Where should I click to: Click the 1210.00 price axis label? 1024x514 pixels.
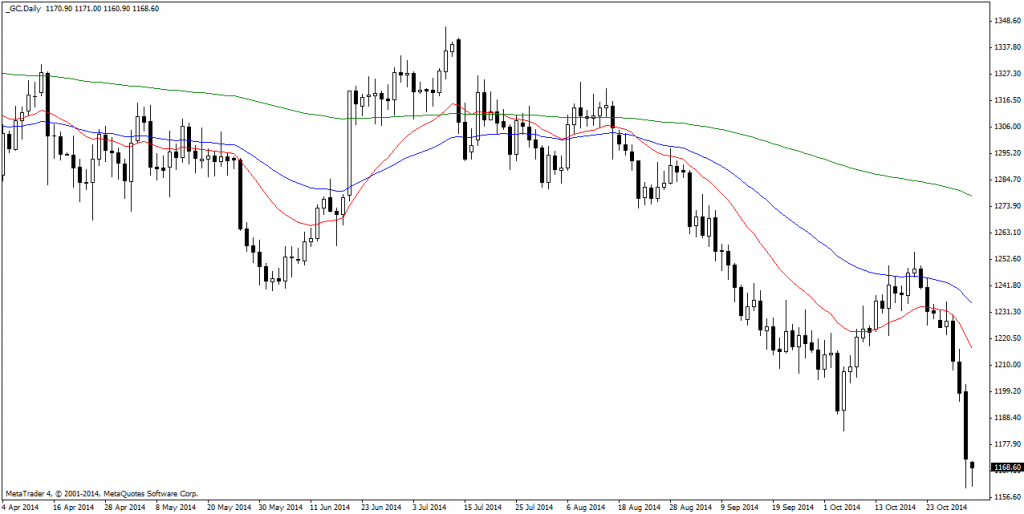(1005, 365)
